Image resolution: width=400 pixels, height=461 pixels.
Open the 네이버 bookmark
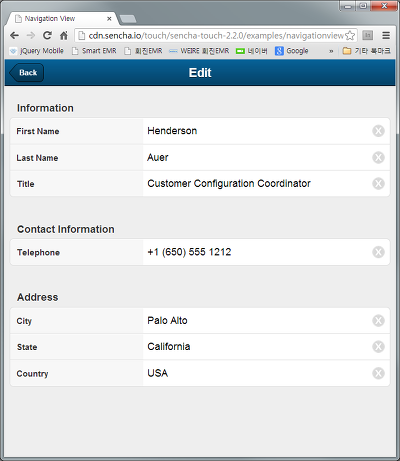pos(252,51)
